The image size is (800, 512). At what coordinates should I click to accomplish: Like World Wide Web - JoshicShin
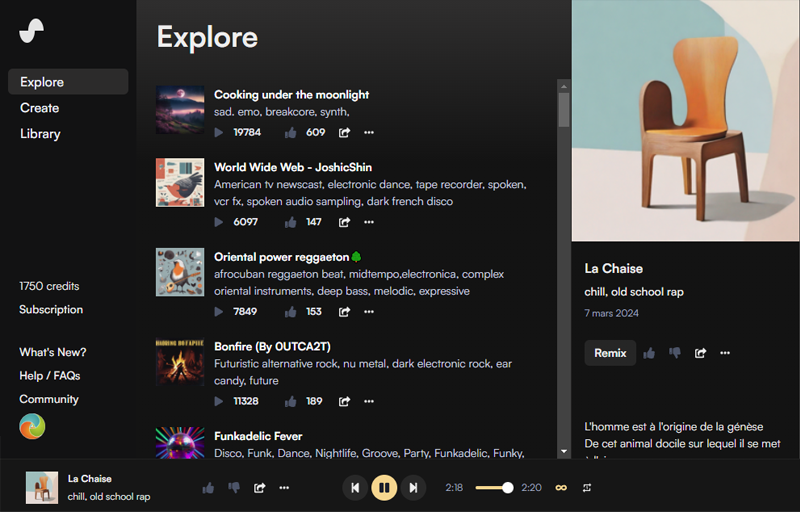[x=291, y=222]
